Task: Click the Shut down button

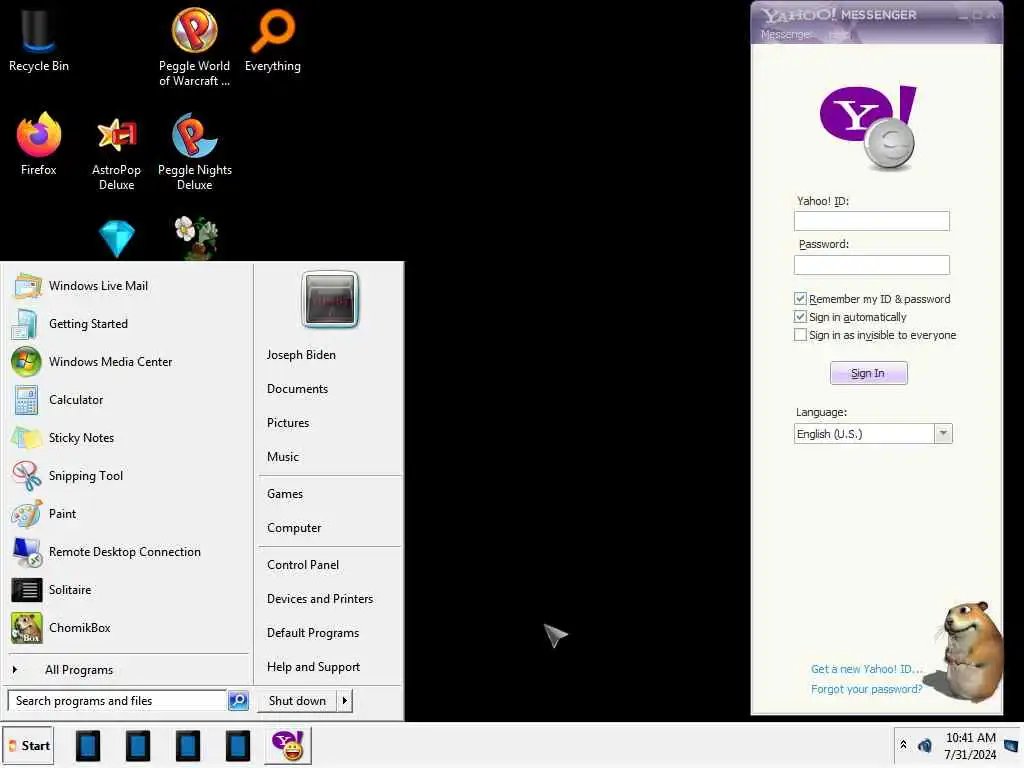Action: [297, 701]
